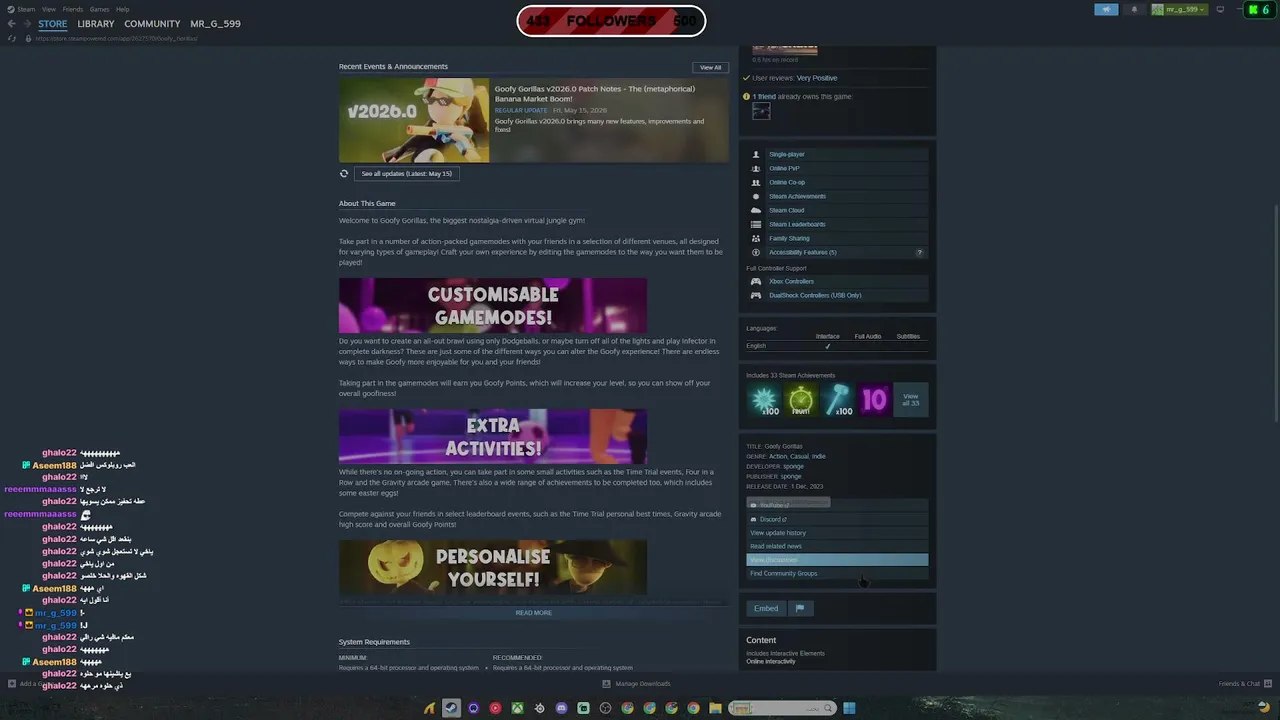1280x720 pixels.
Task: Click the friend avatar who owns this game
Action: tap(761, 111)
